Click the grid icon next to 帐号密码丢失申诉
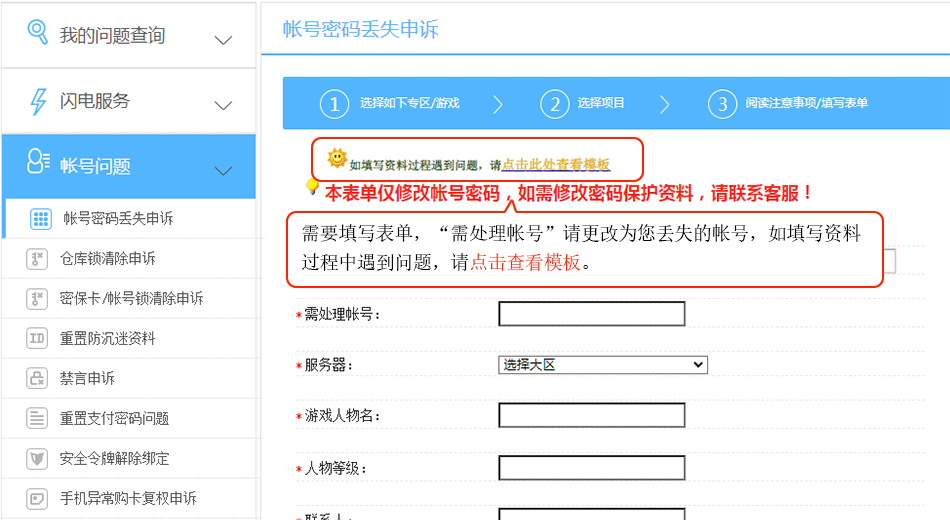Image resolution: width=950 pixels, height=520 pixels. click(41, 219)
